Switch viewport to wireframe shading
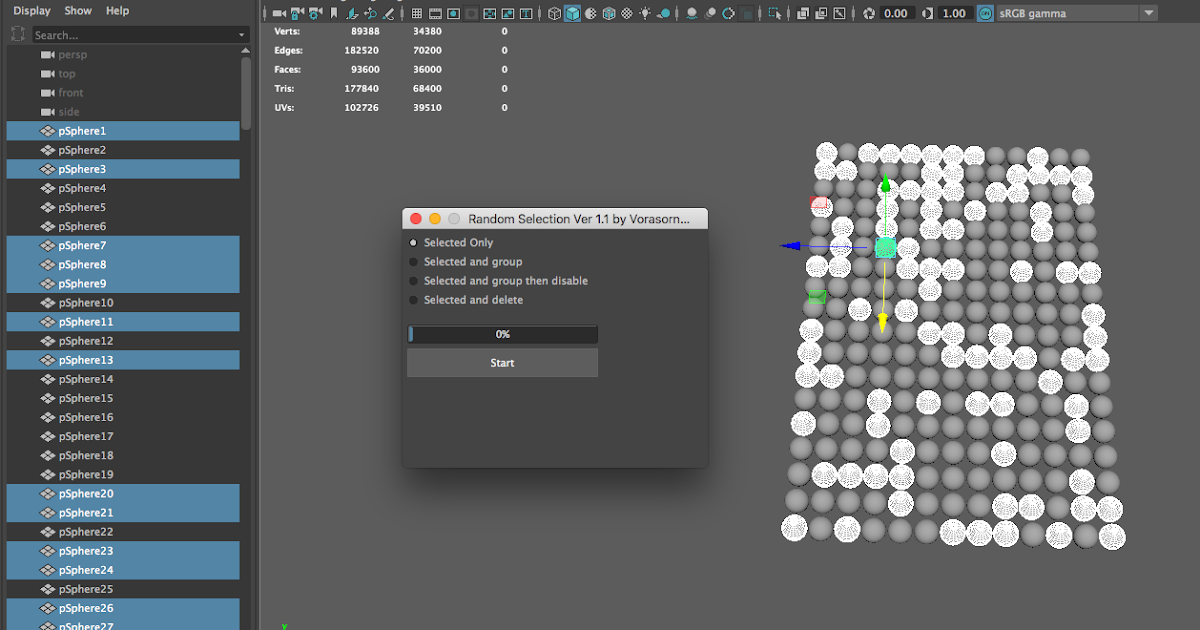The height and width of the screenshot is (630, 1200). tap(554, 13)
